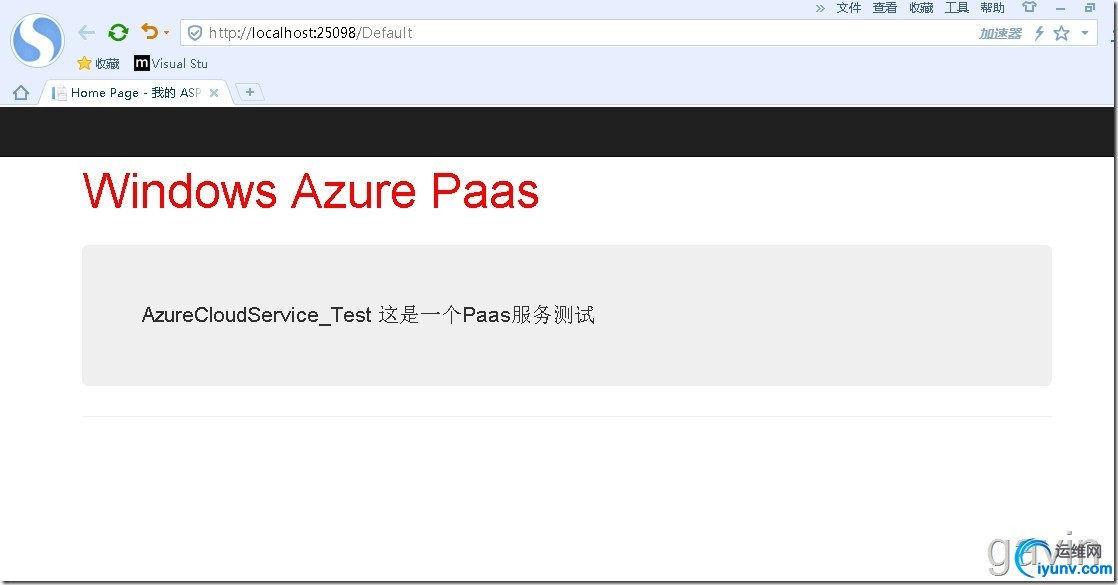This screenshot has height=585, width=1118.
Task: Bookmark this page with the star outline icon
Action: tap(1062, 33)
